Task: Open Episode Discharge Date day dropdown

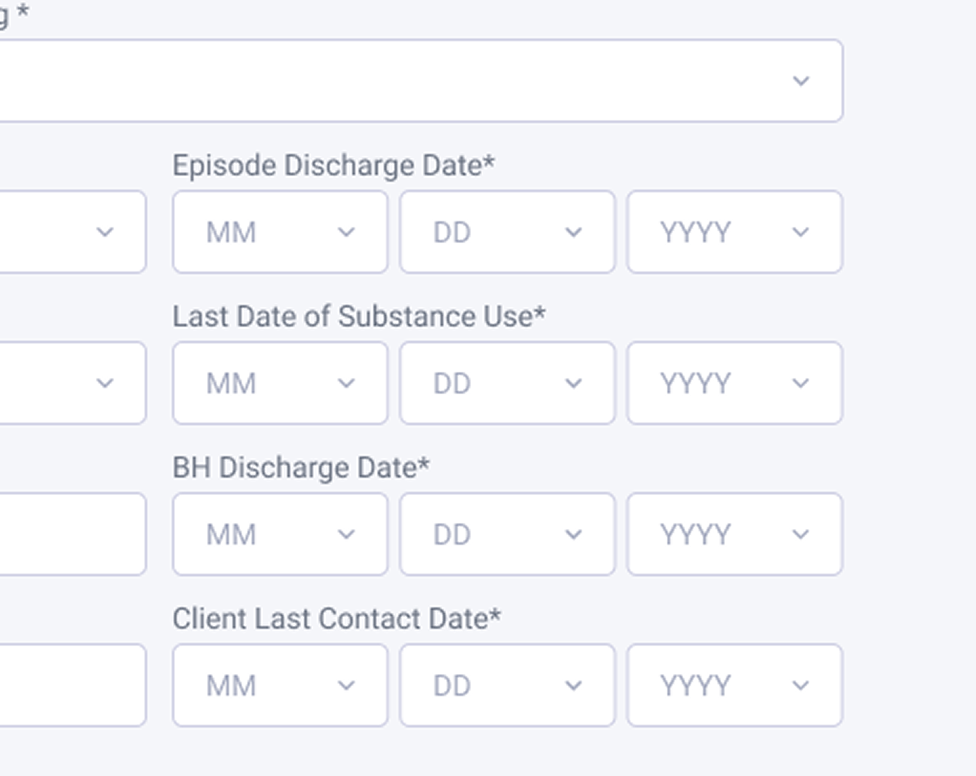Action: click(507, 232)
